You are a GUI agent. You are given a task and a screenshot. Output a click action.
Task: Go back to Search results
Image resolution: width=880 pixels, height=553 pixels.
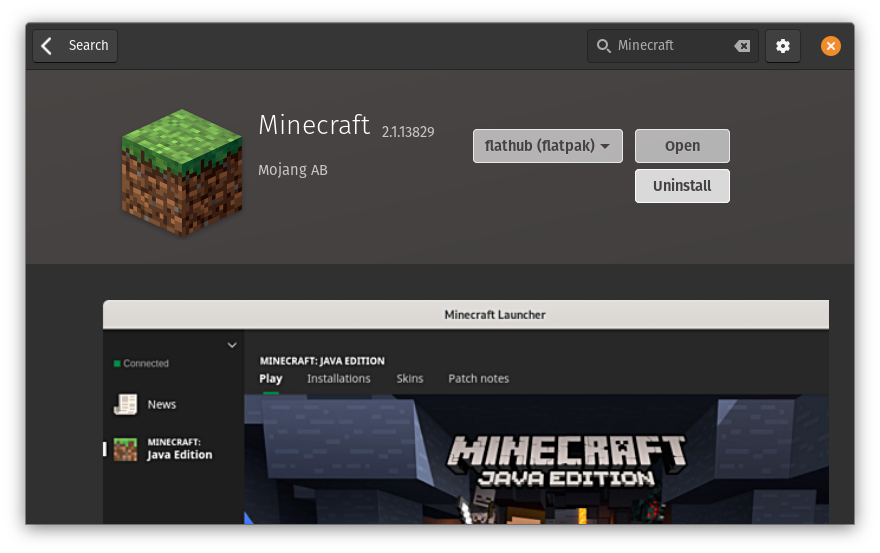point(75,46)
